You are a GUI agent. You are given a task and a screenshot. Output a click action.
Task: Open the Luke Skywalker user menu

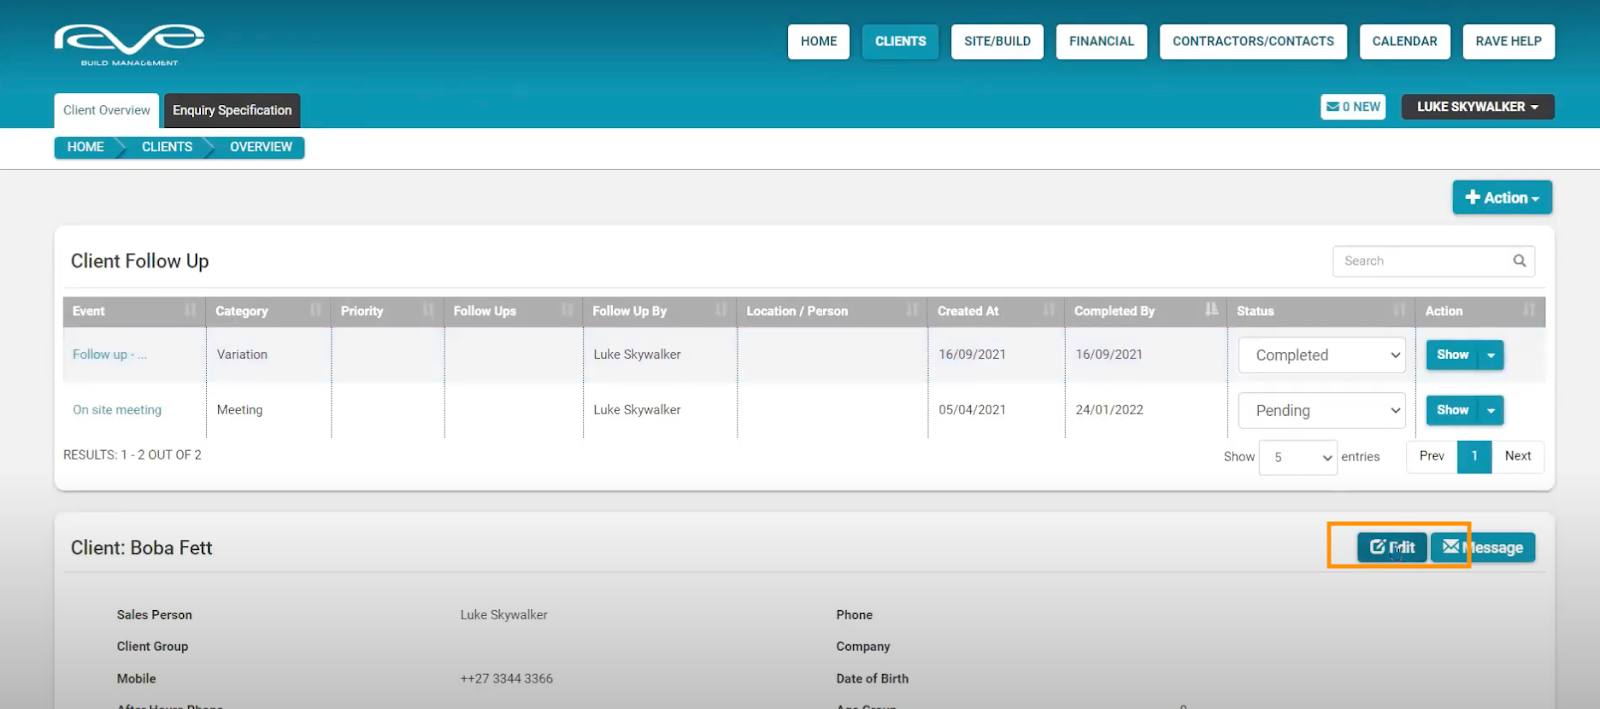point(1477,107)
